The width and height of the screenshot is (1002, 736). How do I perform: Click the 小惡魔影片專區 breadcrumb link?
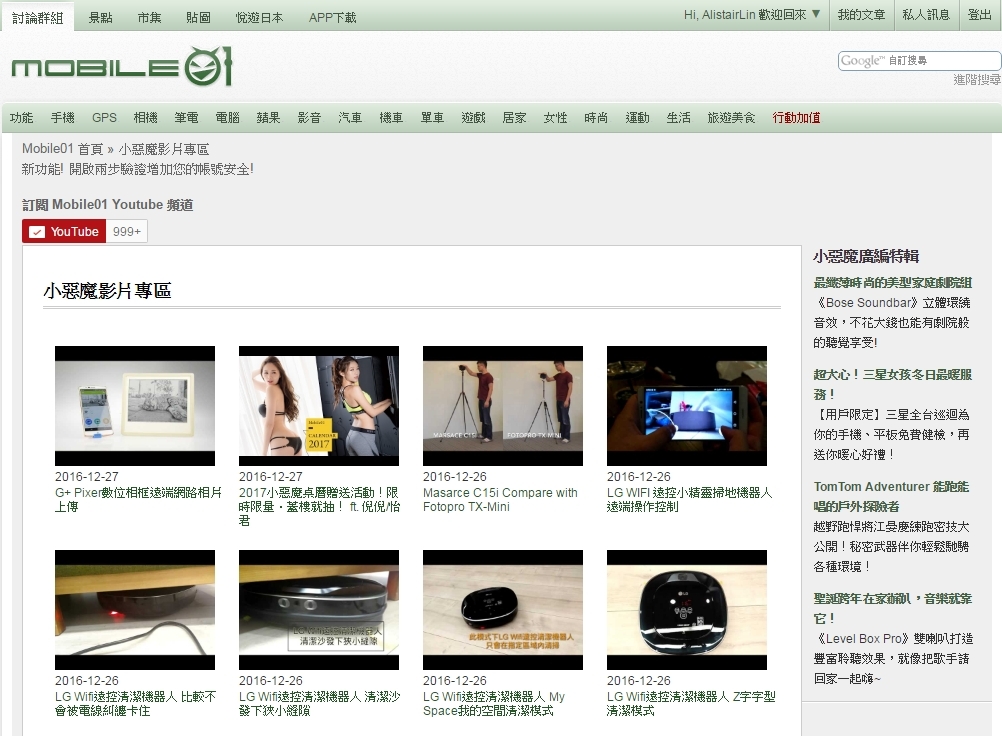pos(164,149)
